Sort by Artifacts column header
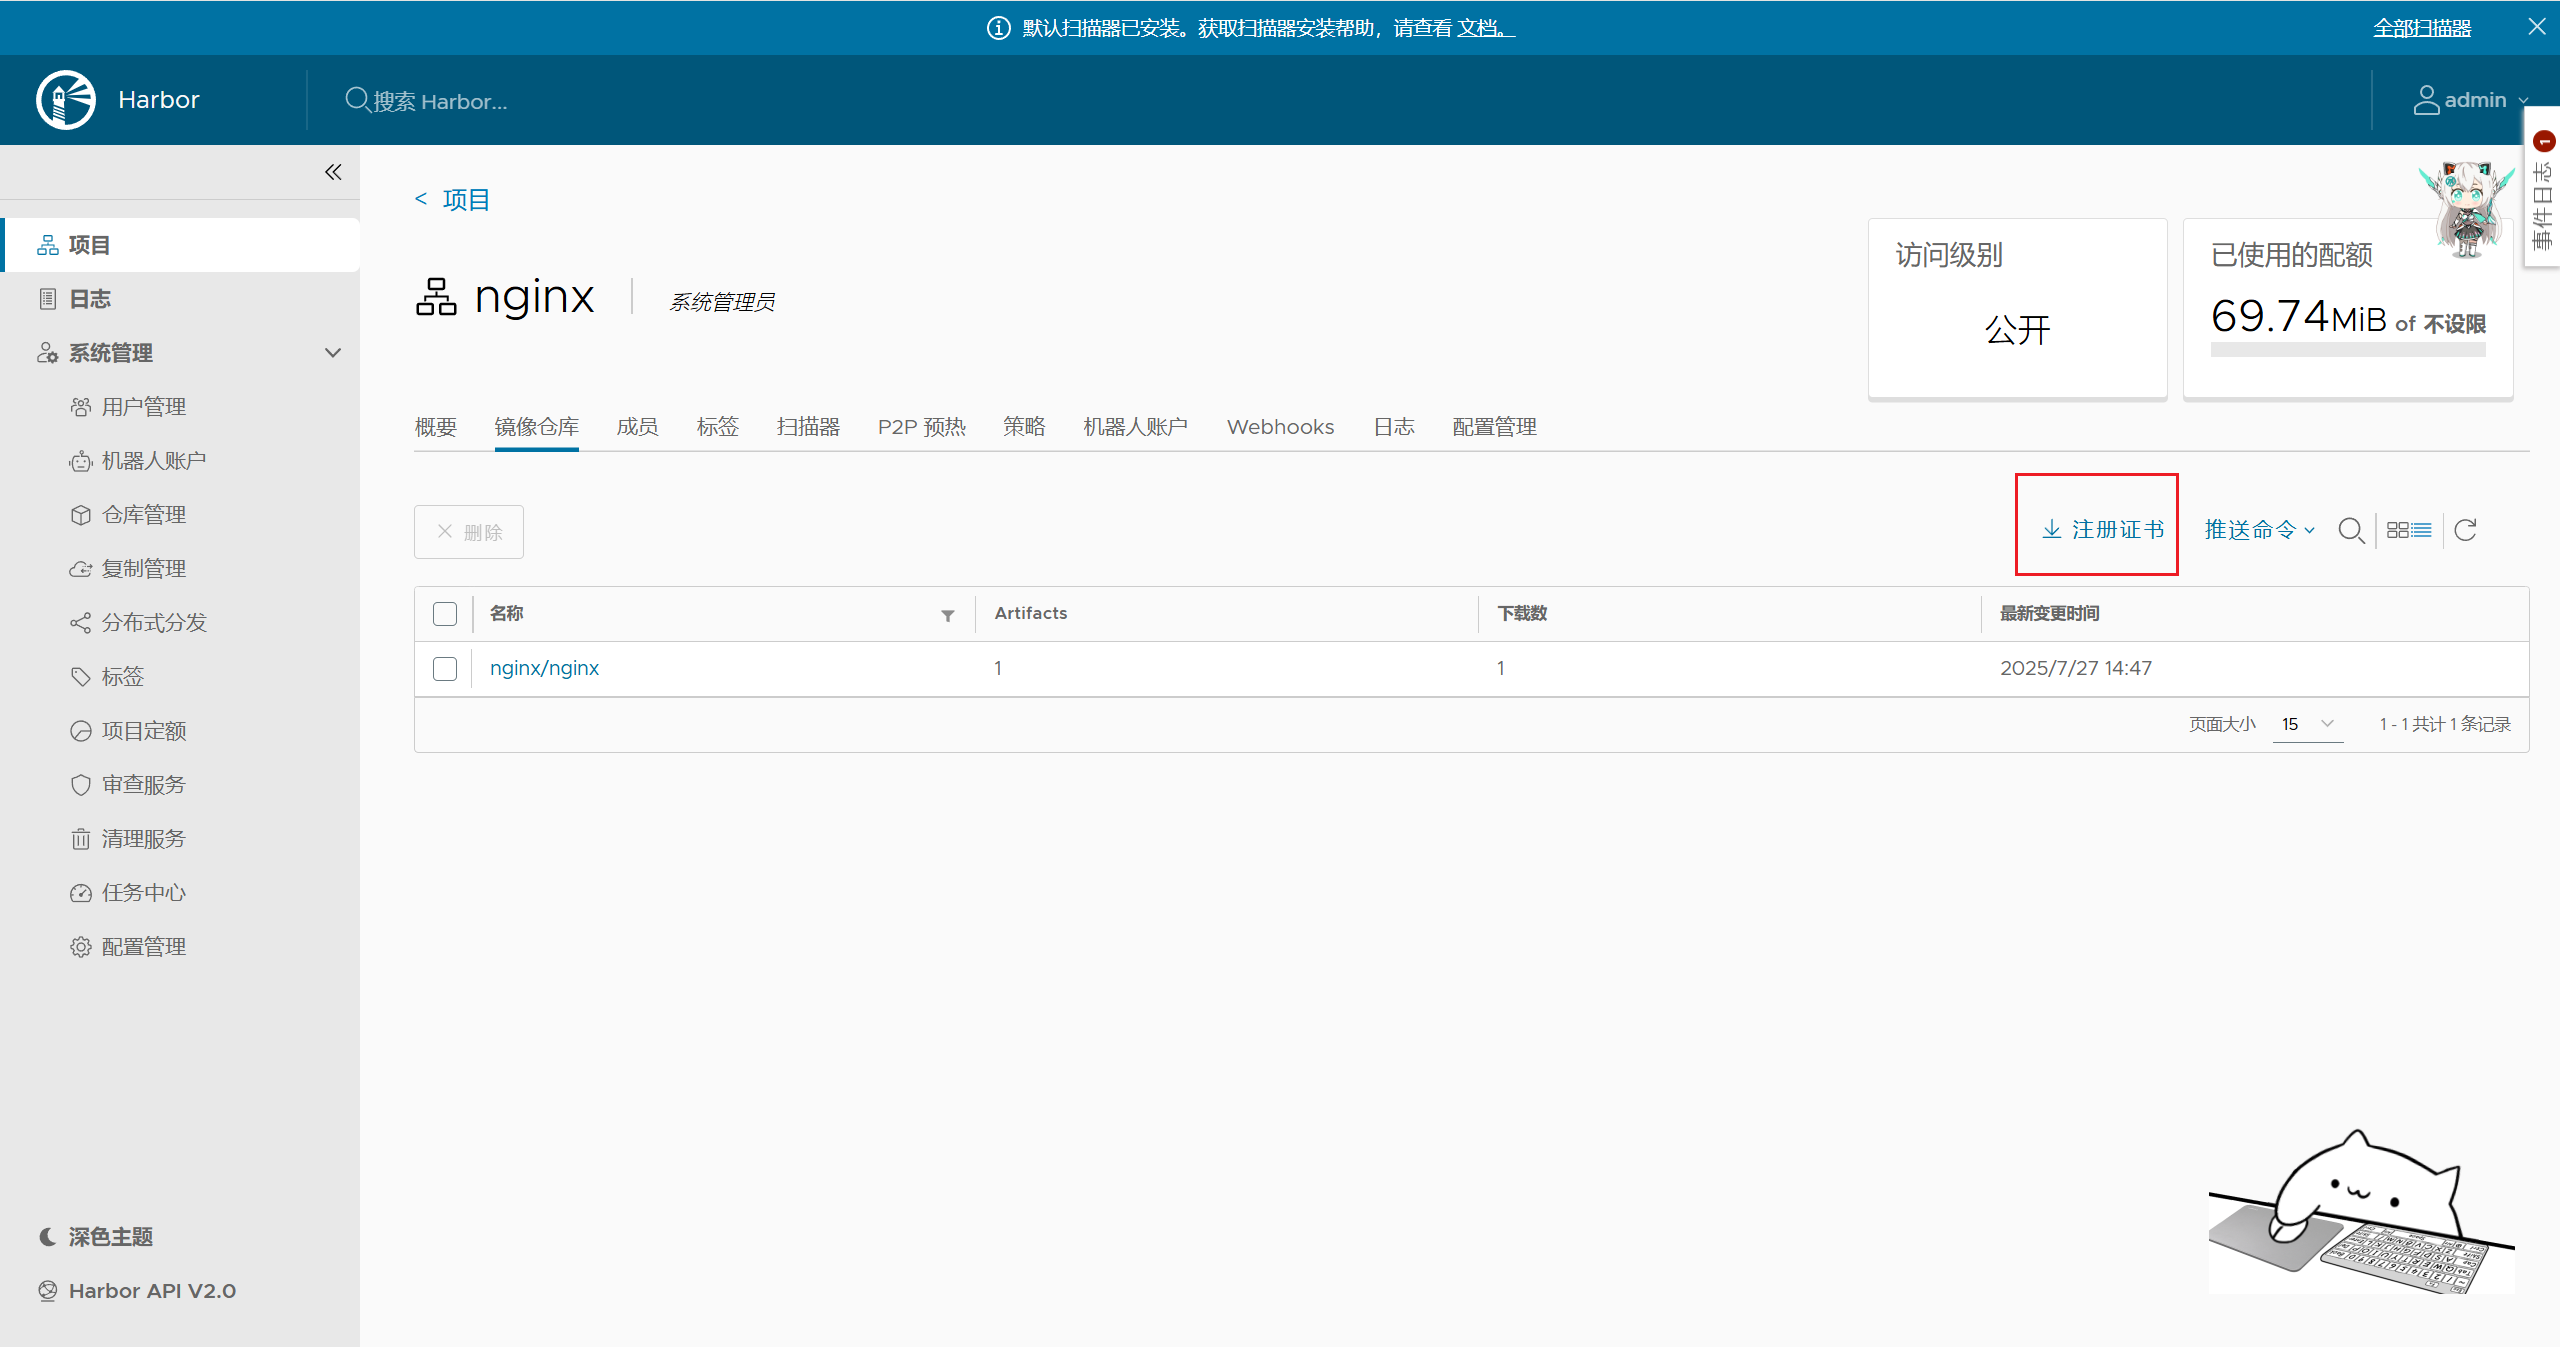Screen dimensions: 2560x1347 [1031, 613]
